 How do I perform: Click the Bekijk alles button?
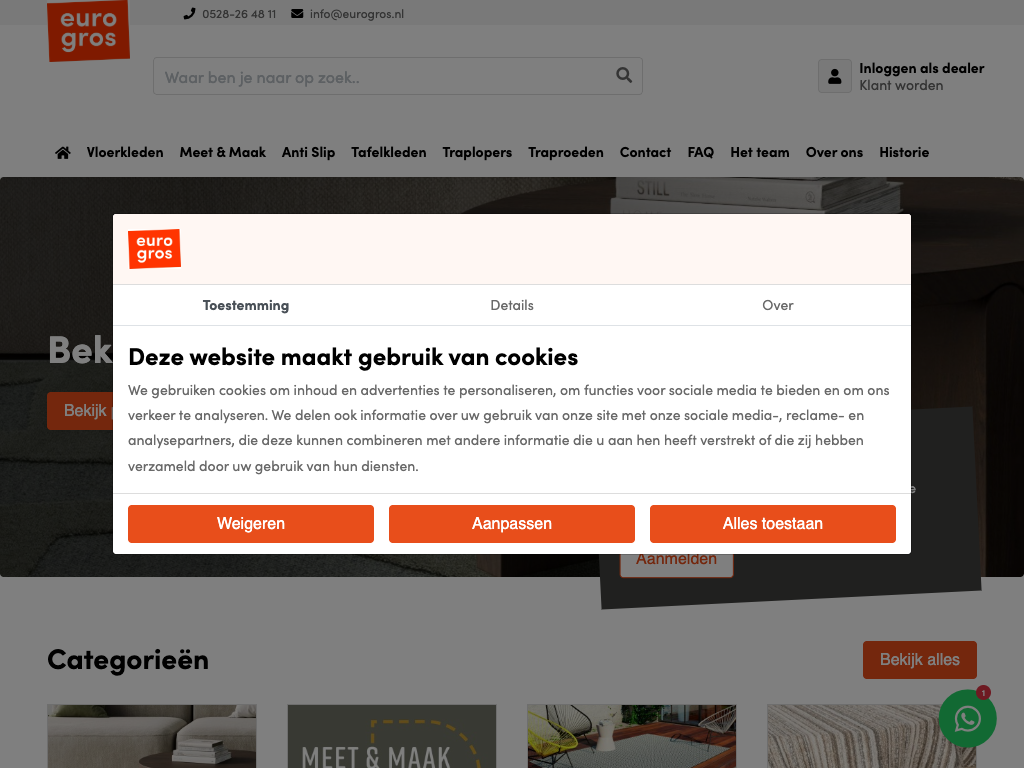pyautogui.click(x=920, y=660)
